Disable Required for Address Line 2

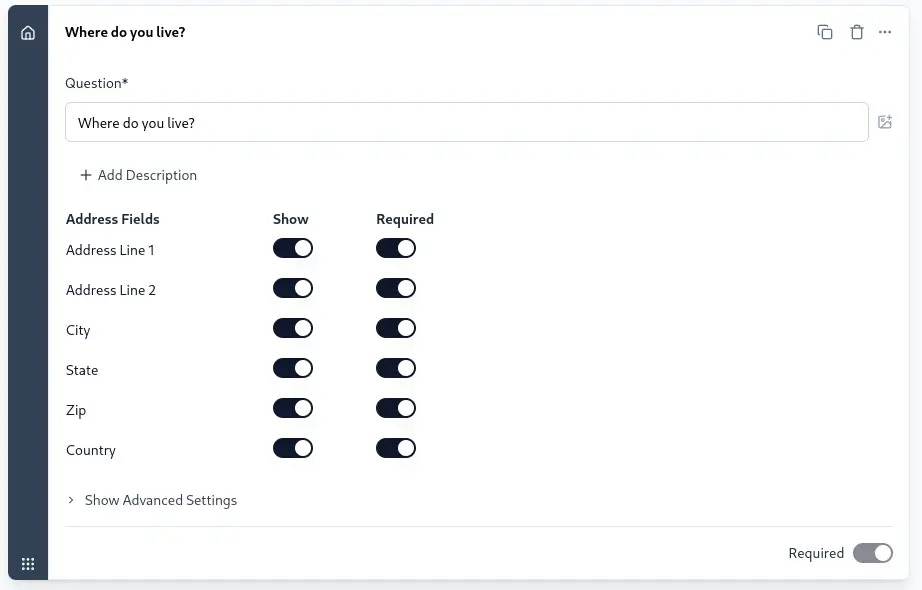[x=396, y=288]
